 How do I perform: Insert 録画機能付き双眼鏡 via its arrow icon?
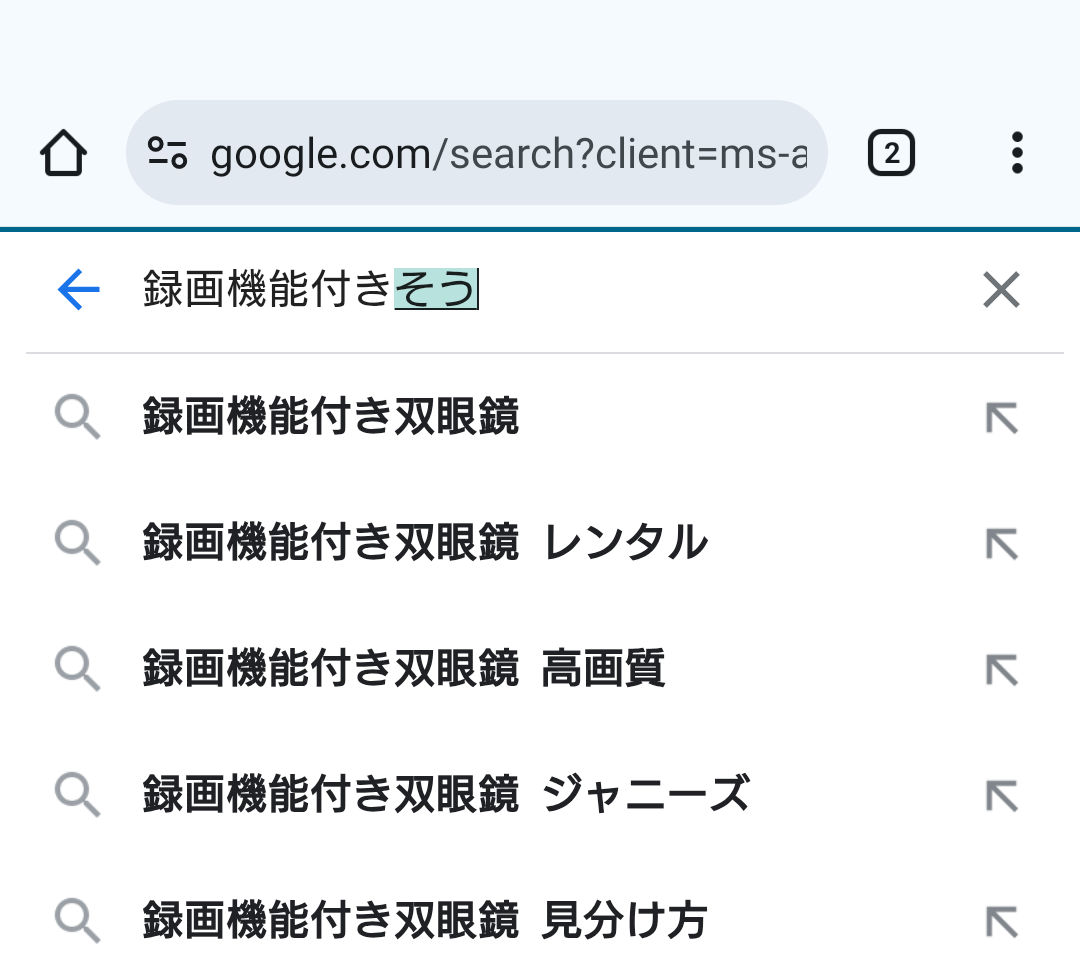(1001, 418)
